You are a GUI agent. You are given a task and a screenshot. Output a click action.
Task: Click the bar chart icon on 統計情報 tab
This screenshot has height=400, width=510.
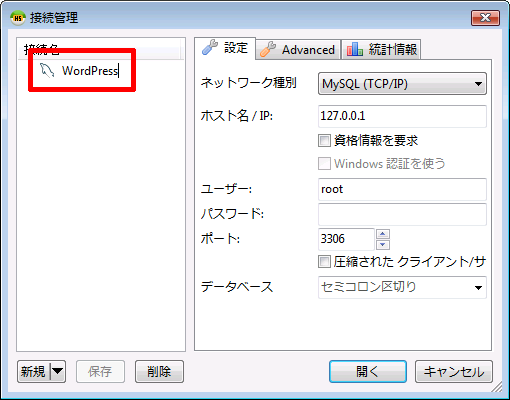(355, 49)
